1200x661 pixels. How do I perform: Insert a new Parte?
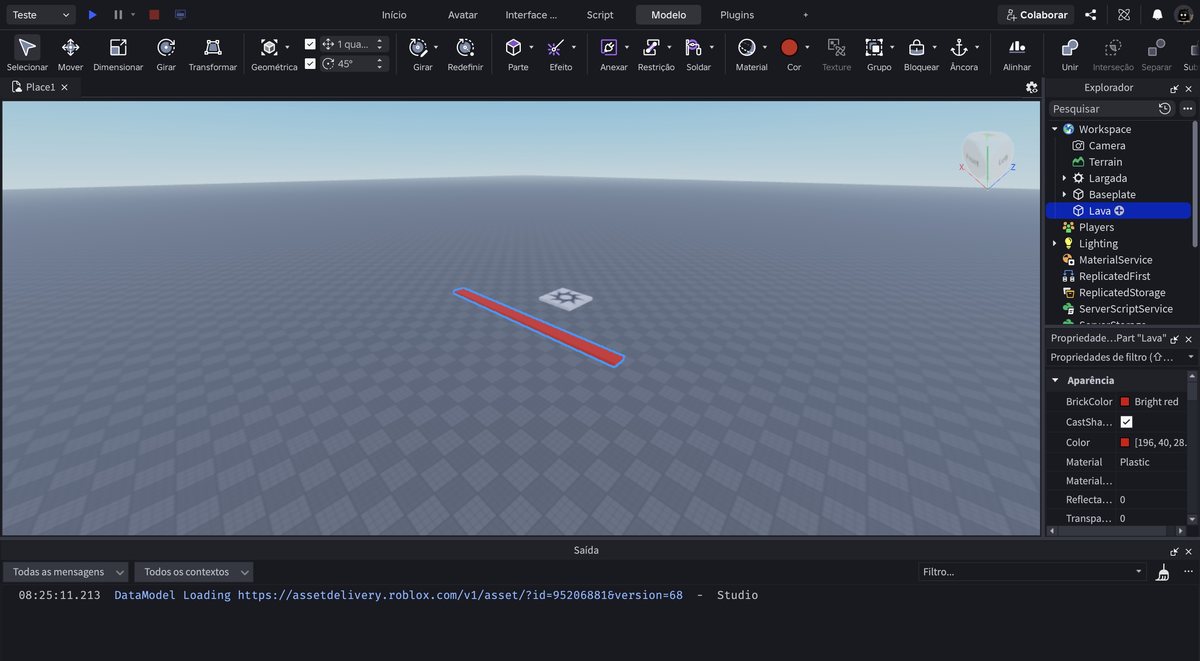513,47
